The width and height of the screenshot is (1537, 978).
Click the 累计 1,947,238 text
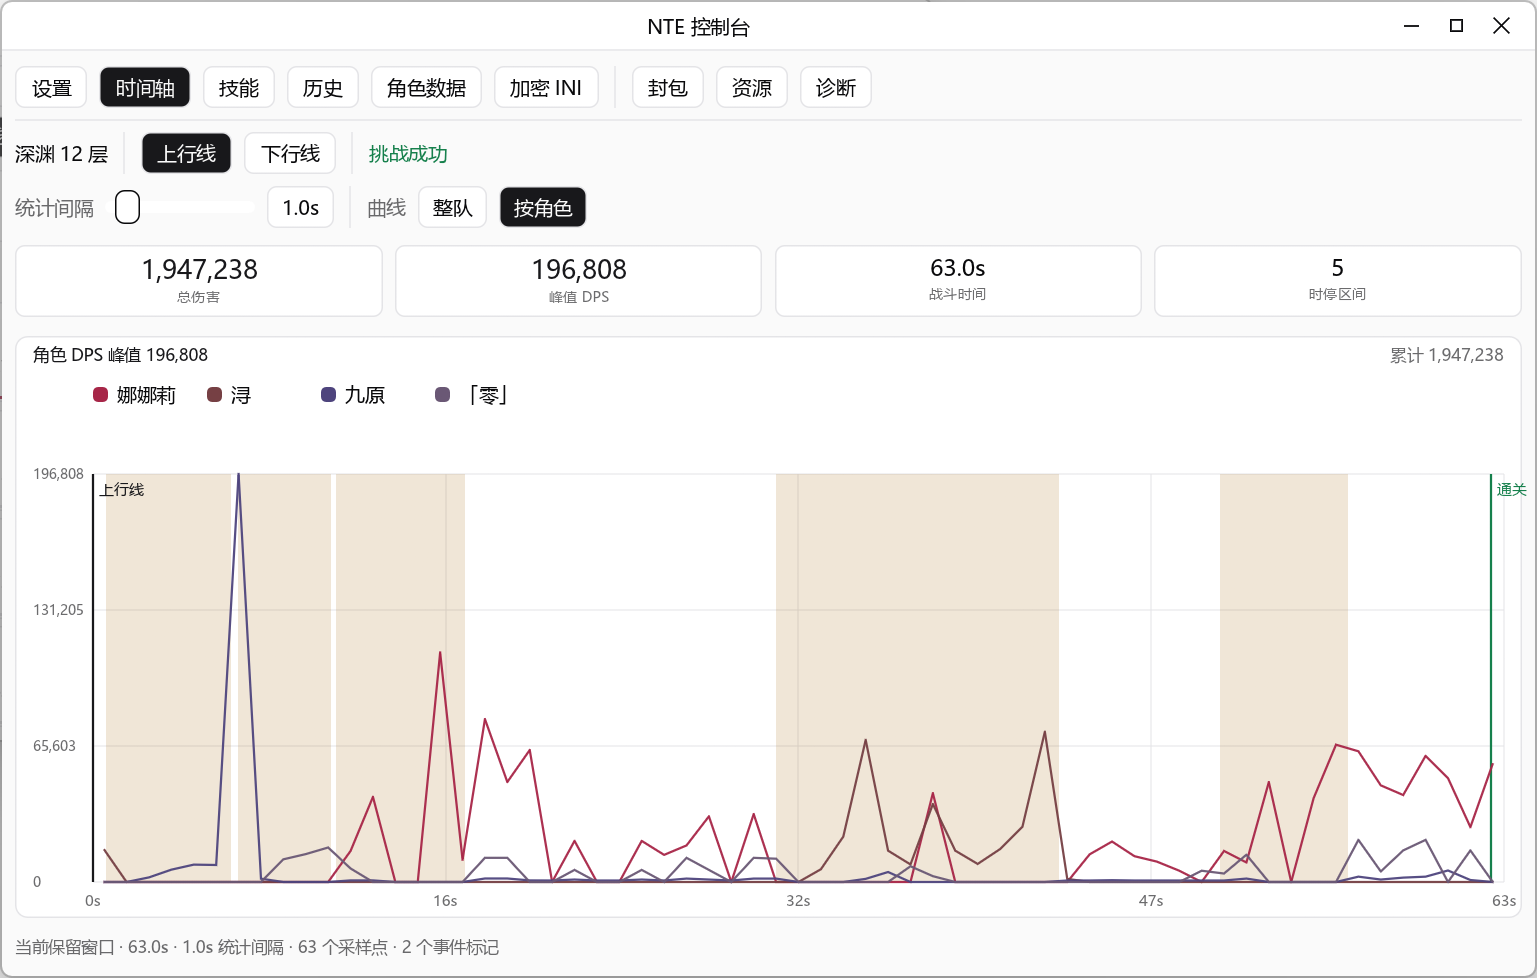[1446, 355]
